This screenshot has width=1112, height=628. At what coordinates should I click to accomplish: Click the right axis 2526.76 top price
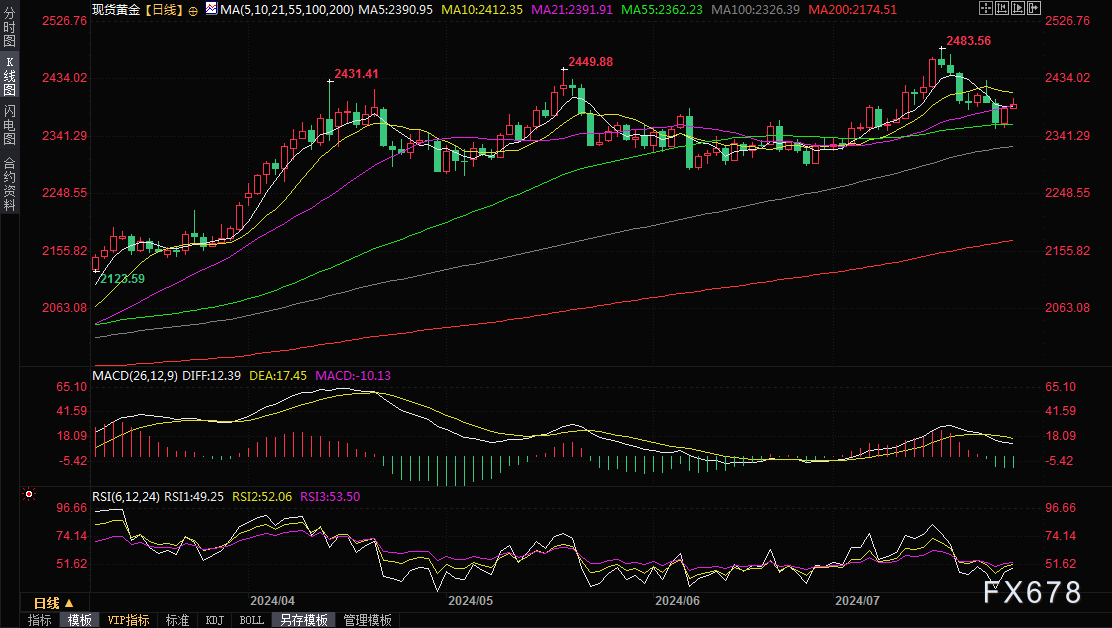(x=1067, y=21)
